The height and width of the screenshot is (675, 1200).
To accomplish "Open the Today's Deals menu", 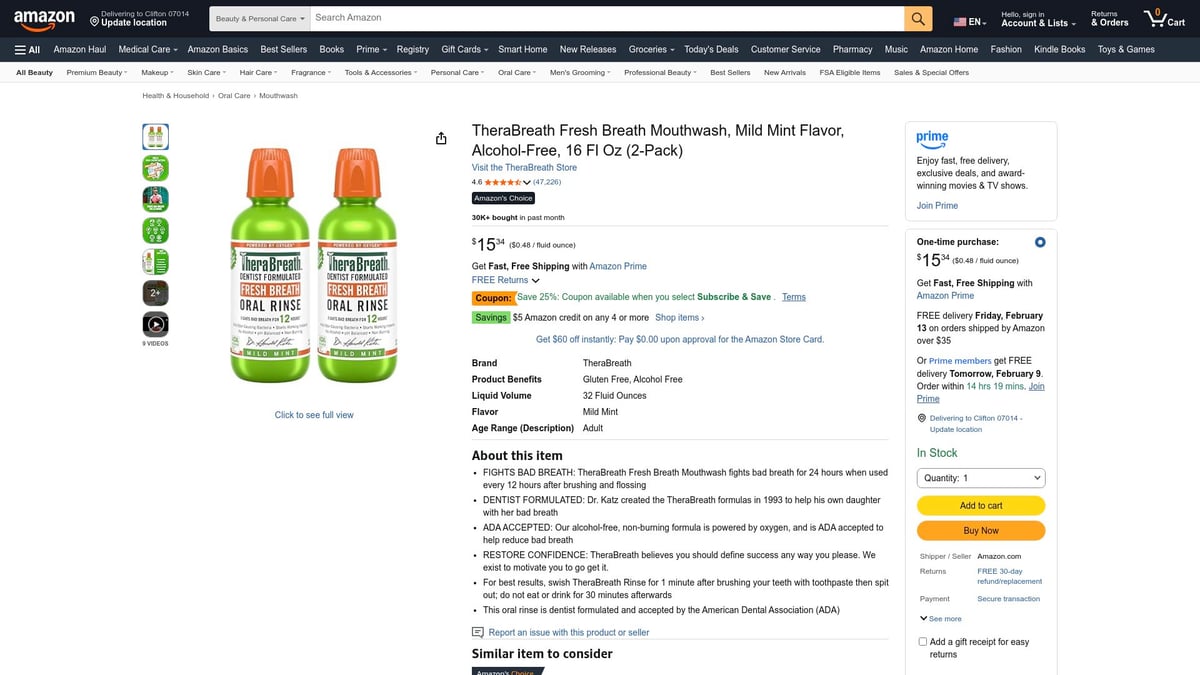I will tap(711, 48).
